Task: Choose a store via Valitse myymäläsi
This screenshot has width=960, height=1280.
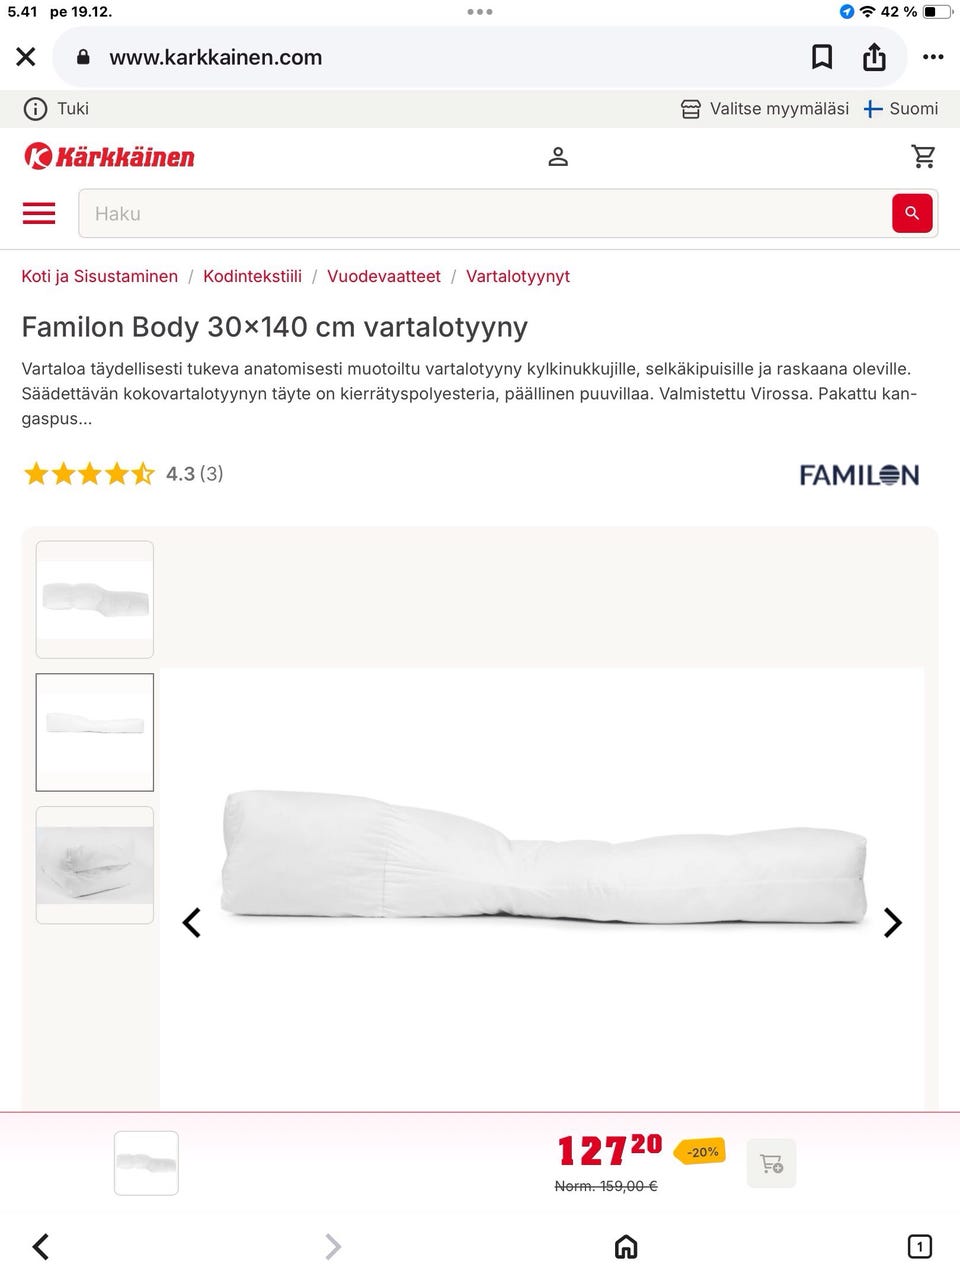Action: click(x=765, y=109)
